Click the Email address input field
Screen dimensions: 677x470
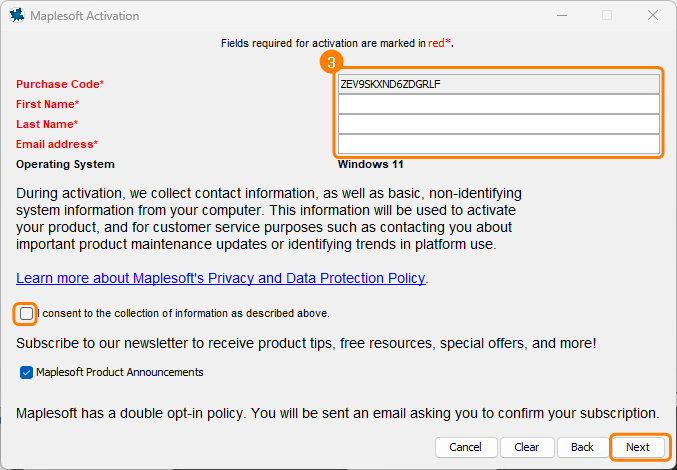click(x=499, y=144)
